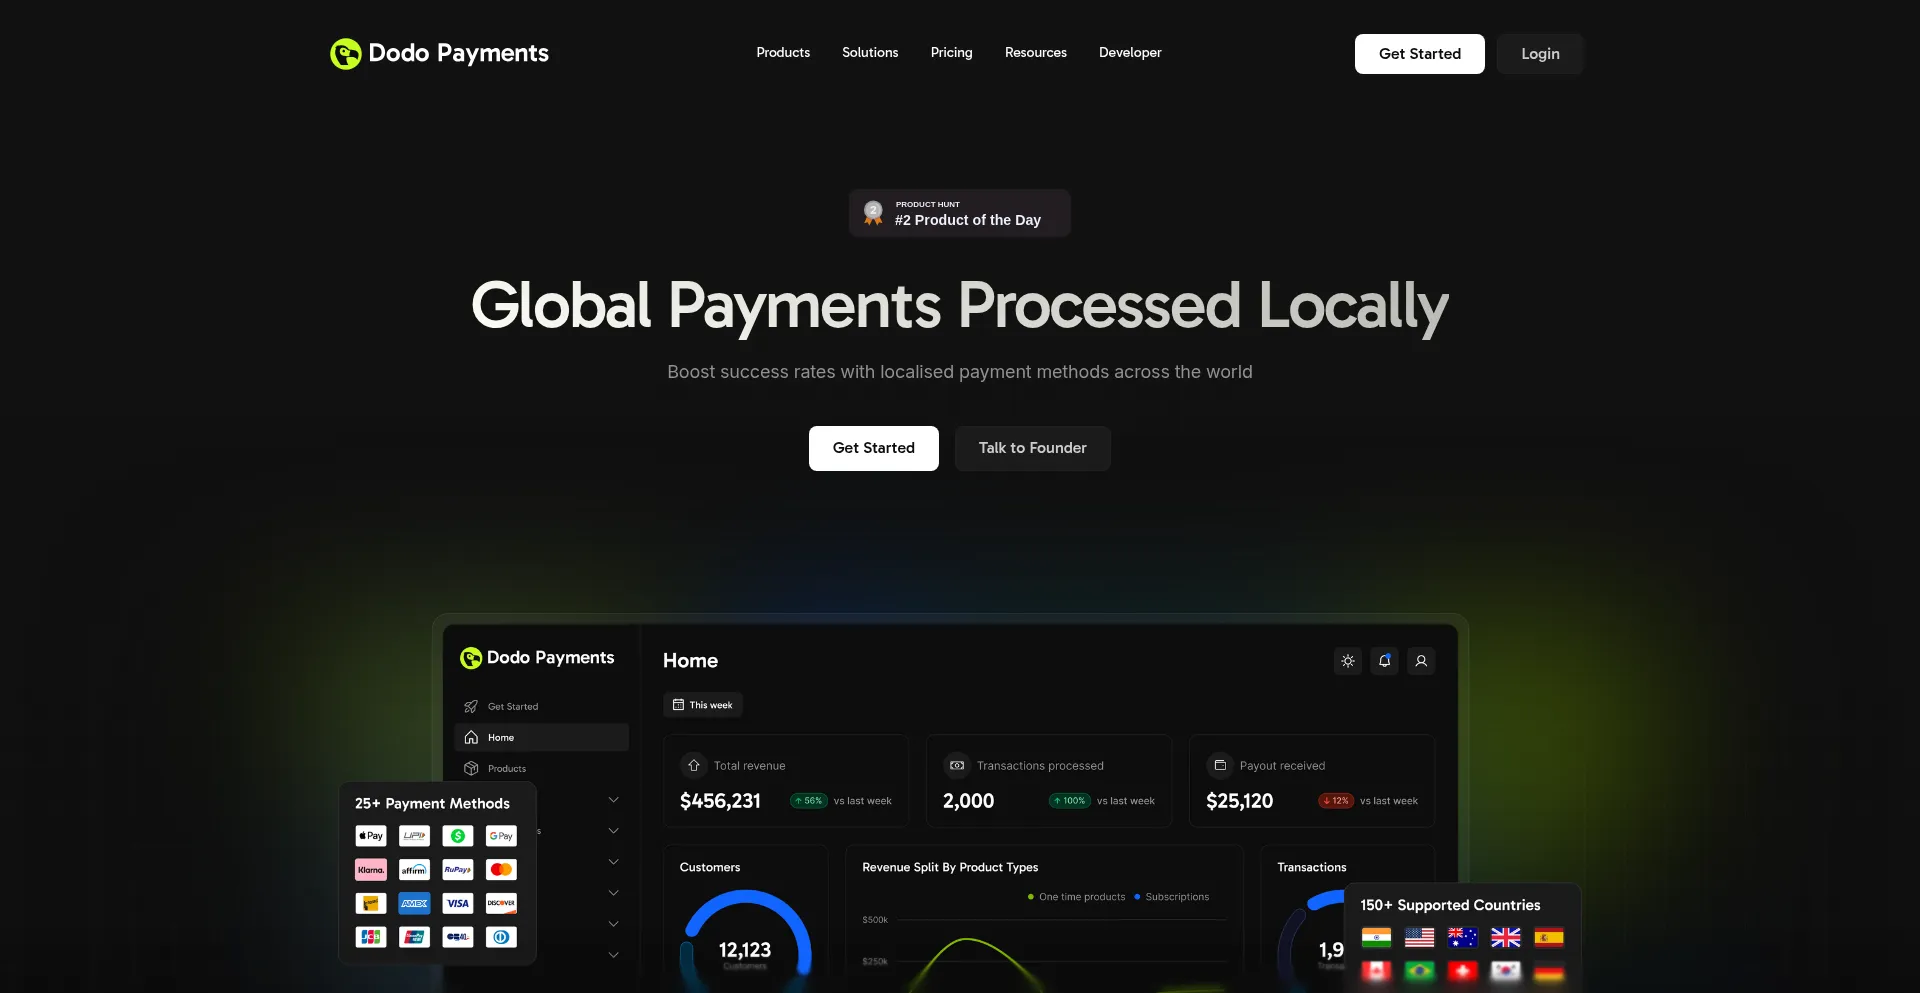The width and height of the screenshot is (1920, 993).
Task: Click the Discover card logo
Action: [501, 904]
